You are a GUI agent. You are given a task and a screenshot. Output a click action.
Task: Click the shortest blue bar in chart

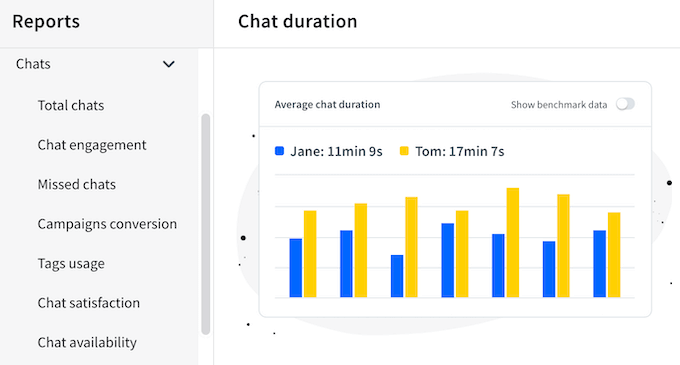click(397, 276)
